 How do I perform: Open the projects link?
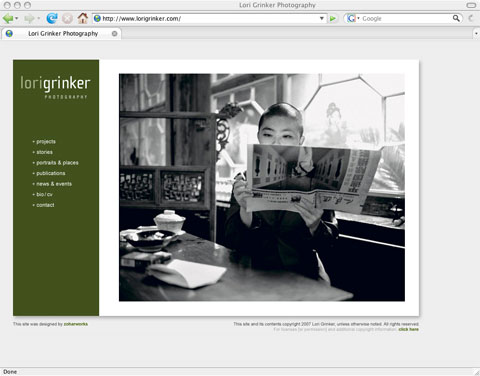click(x=46, y=142)
